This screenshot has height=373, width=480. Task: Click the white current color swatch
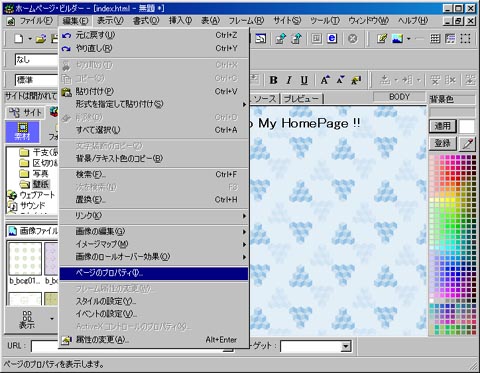[467, 127]
